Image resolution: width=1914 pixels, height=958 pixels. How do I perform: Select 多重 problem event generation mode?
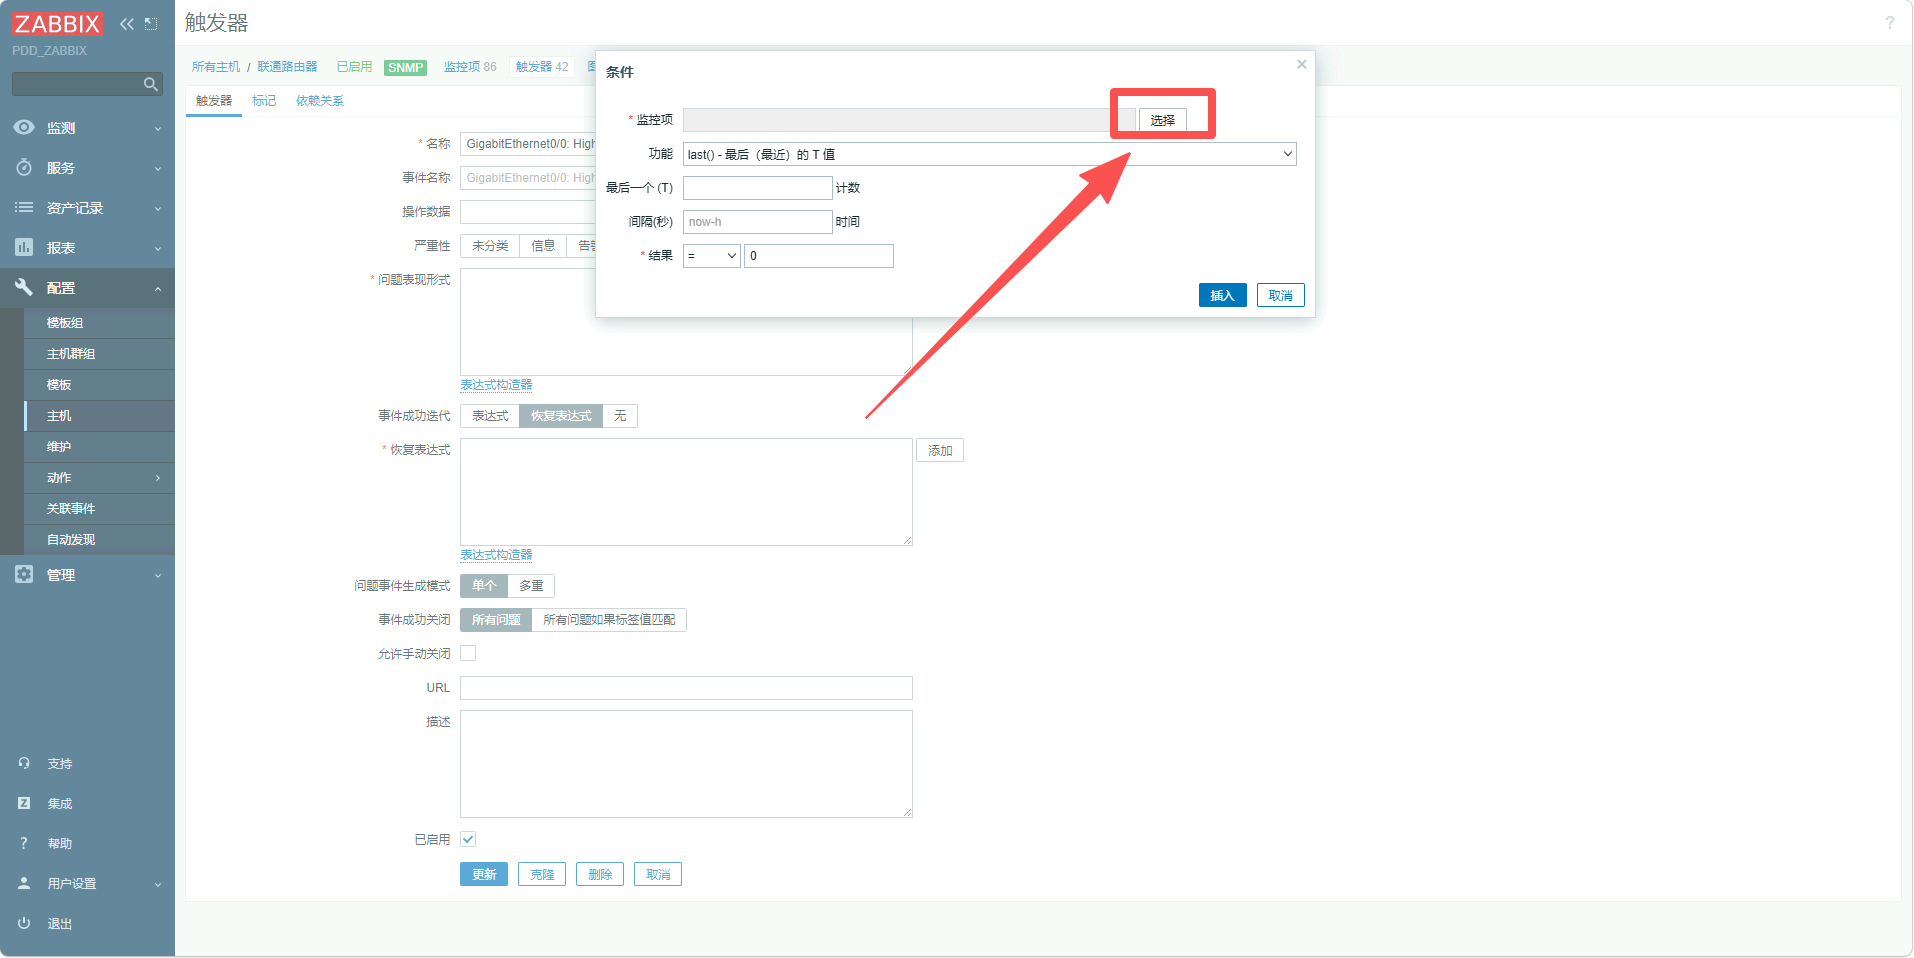point(531,586)
